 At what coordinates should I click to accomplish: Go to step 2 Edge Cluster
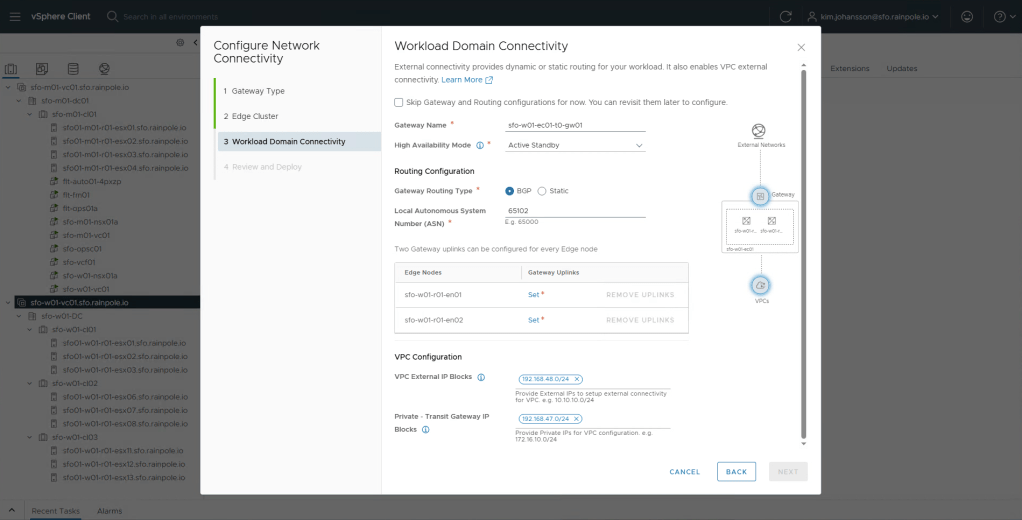[x=251, y=116]
